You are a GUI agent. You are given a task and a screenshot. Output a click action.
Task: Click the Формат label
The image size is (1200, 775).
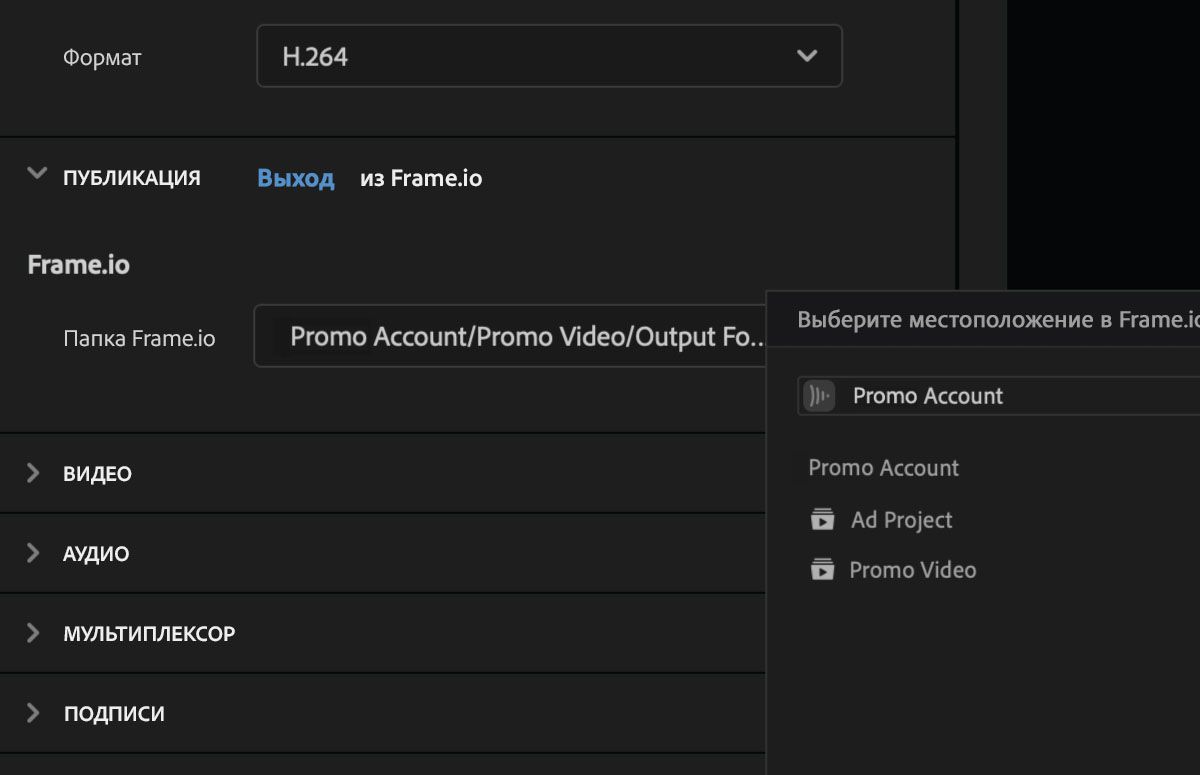pyautogui.click(x=102, y=58)
